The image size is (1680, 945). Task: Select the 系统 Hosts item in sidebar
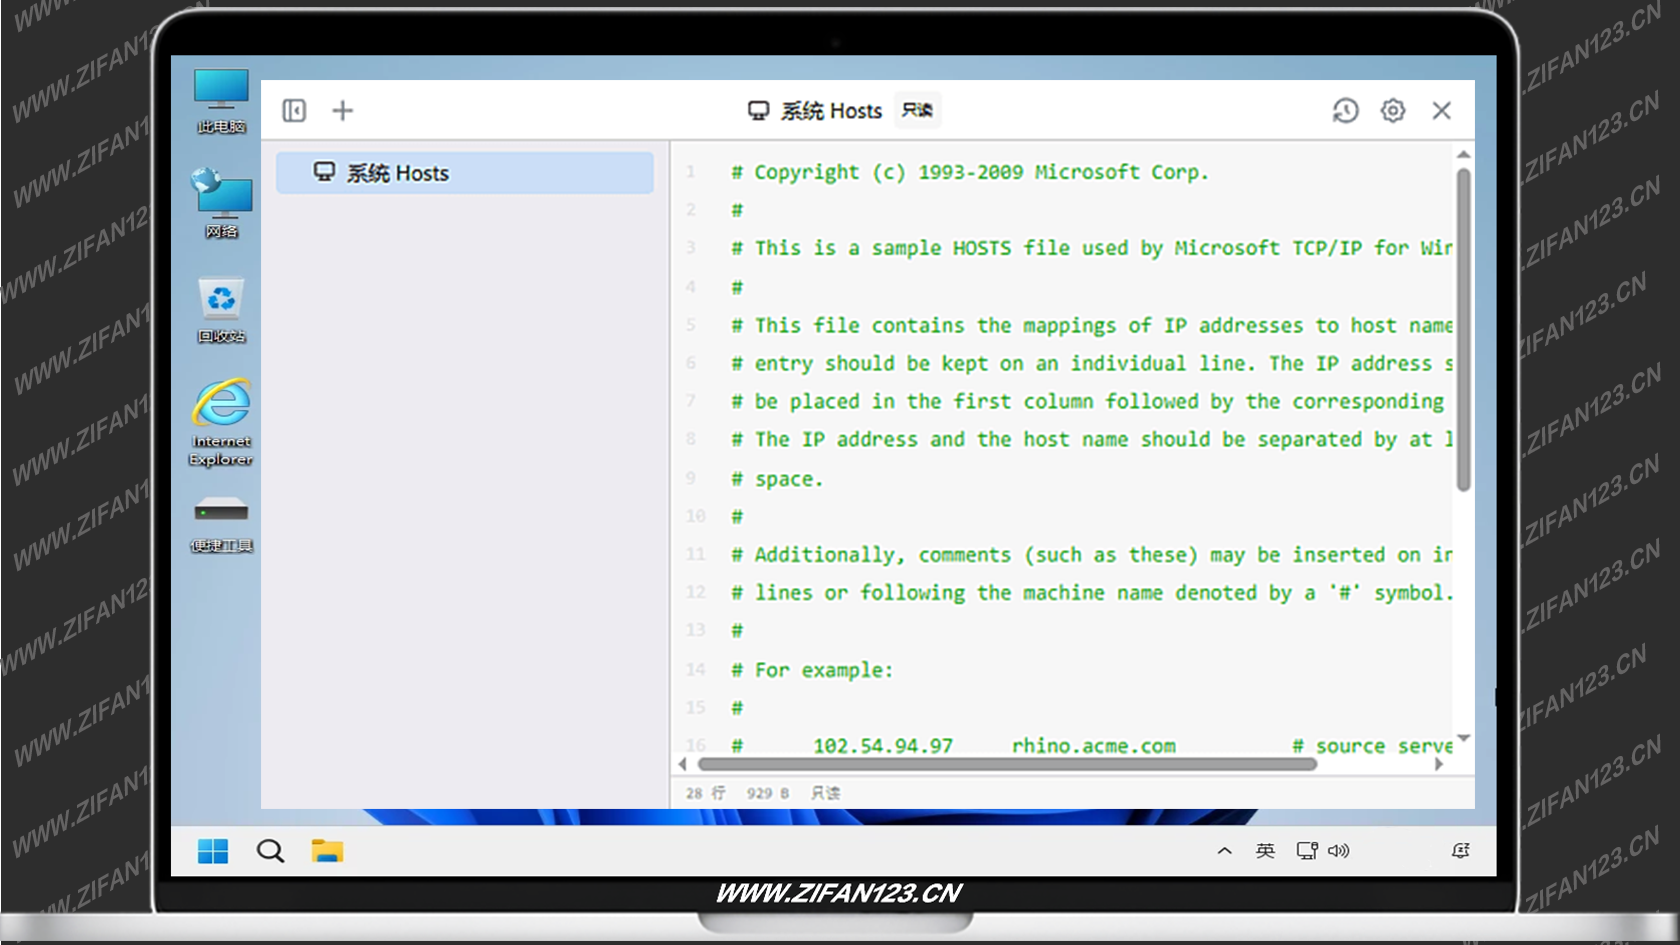465,173
